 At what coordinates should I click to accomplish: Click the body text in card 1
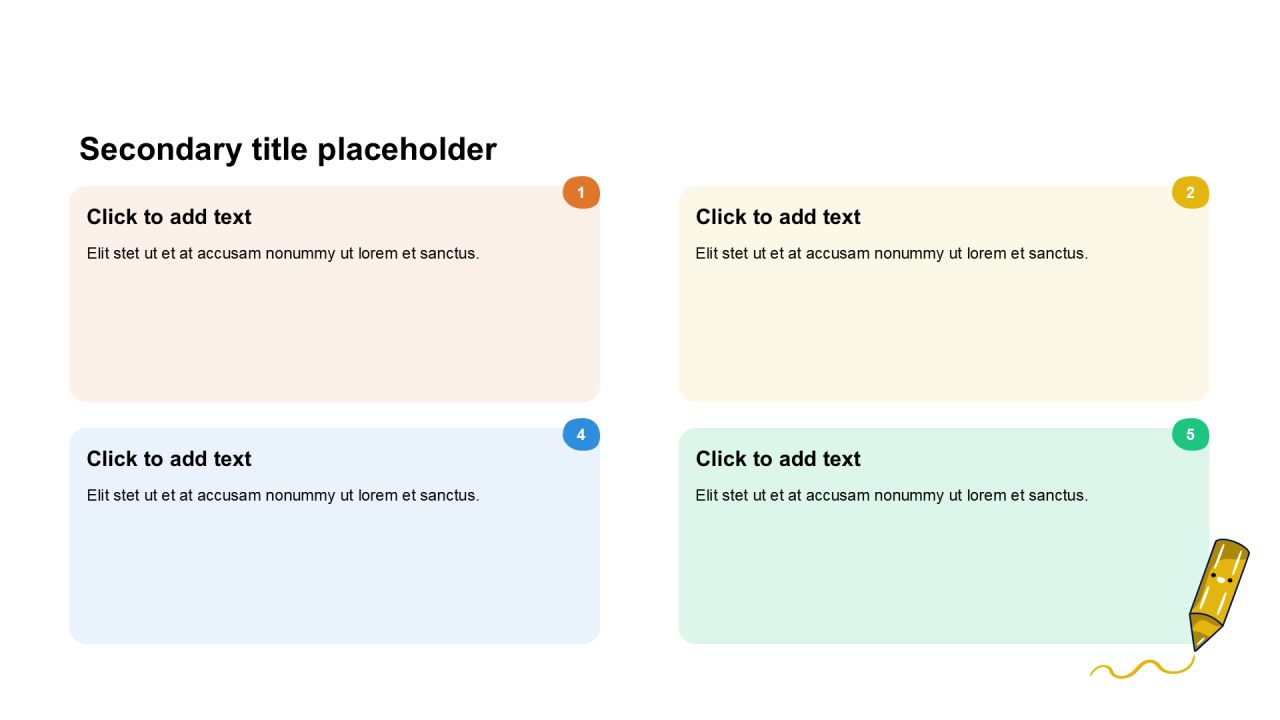[283, 254]
